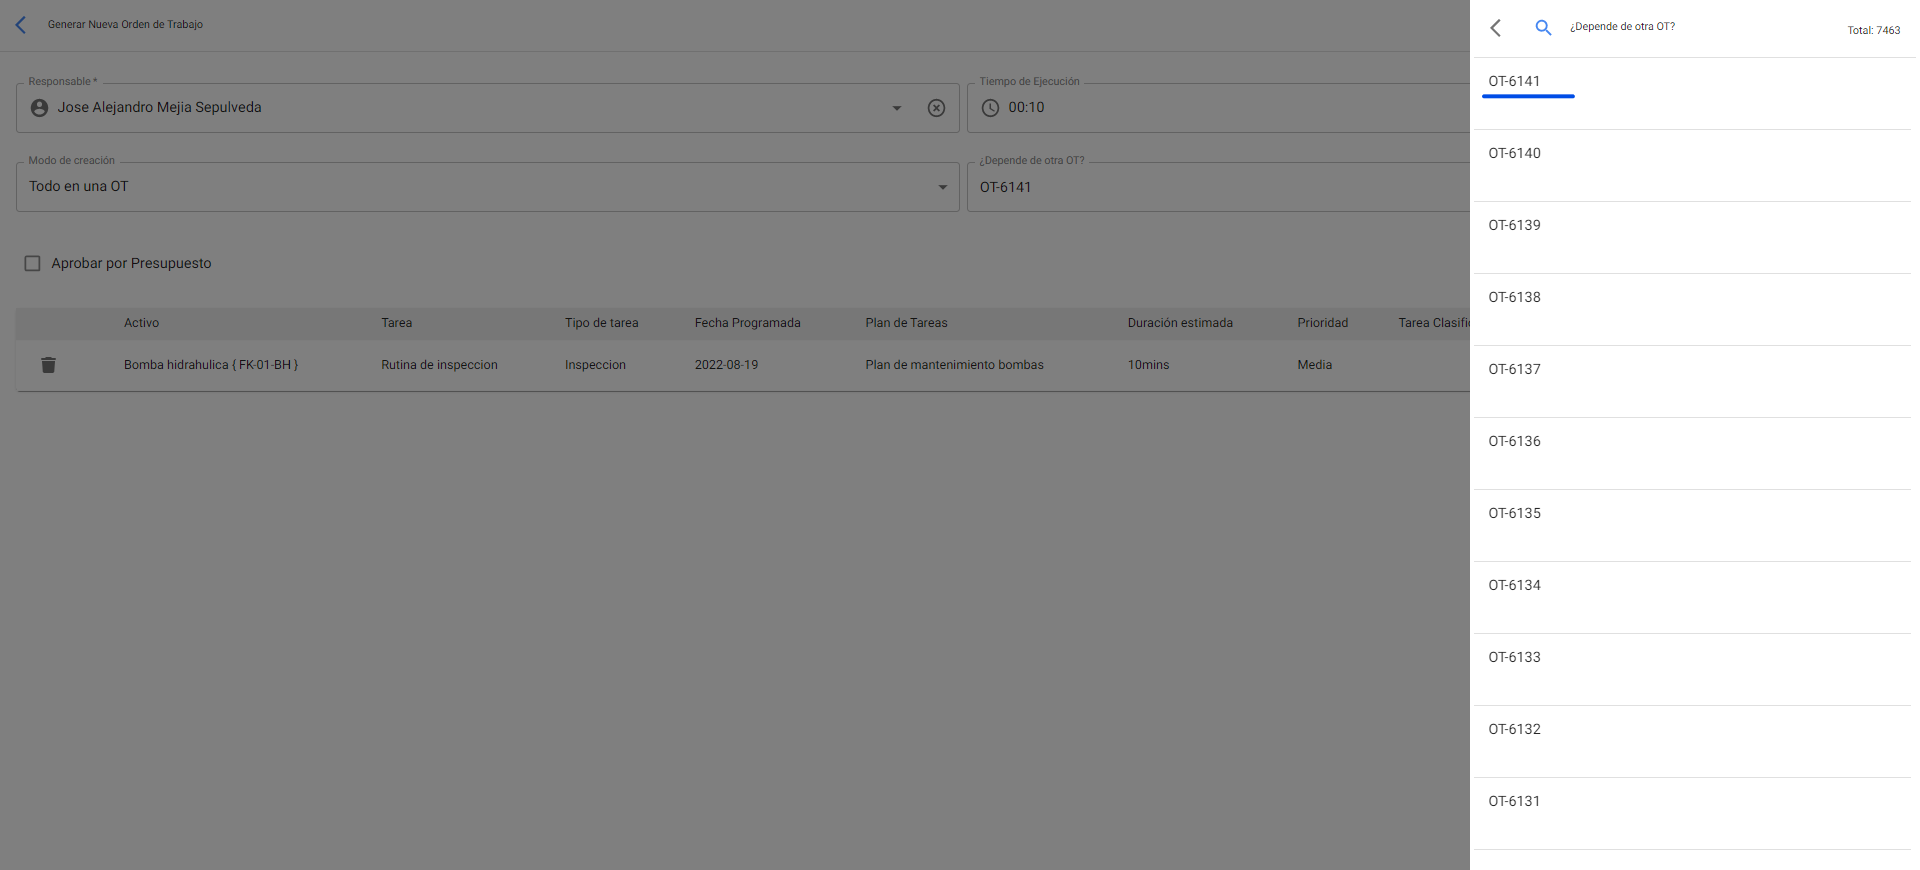Click the clock icon in Tiempo de Ejecución
This screenshot has height=870, width=1920.
click(x=990, y=108)
